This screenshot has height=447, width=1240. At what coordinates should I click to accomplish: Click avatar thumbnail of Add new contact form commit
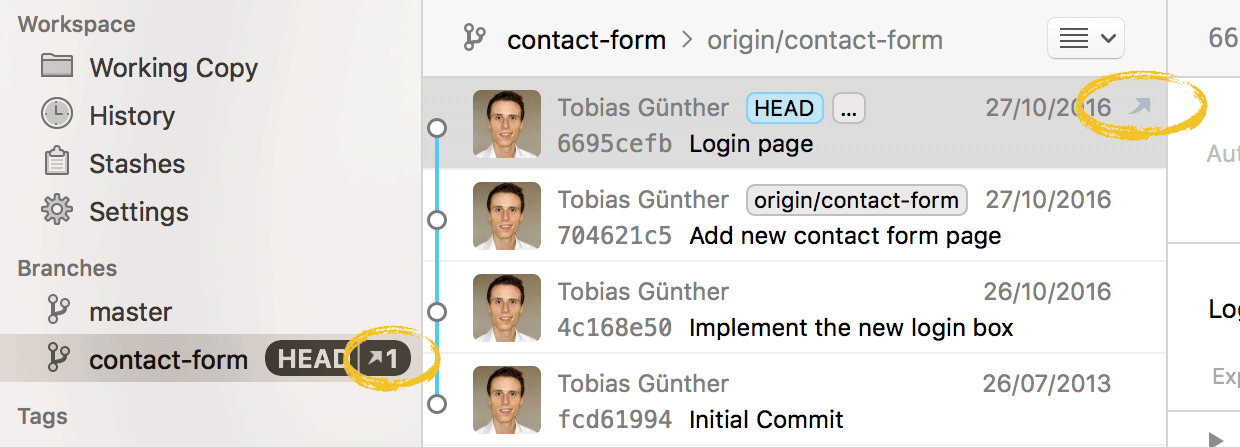(x=506, y=216)
